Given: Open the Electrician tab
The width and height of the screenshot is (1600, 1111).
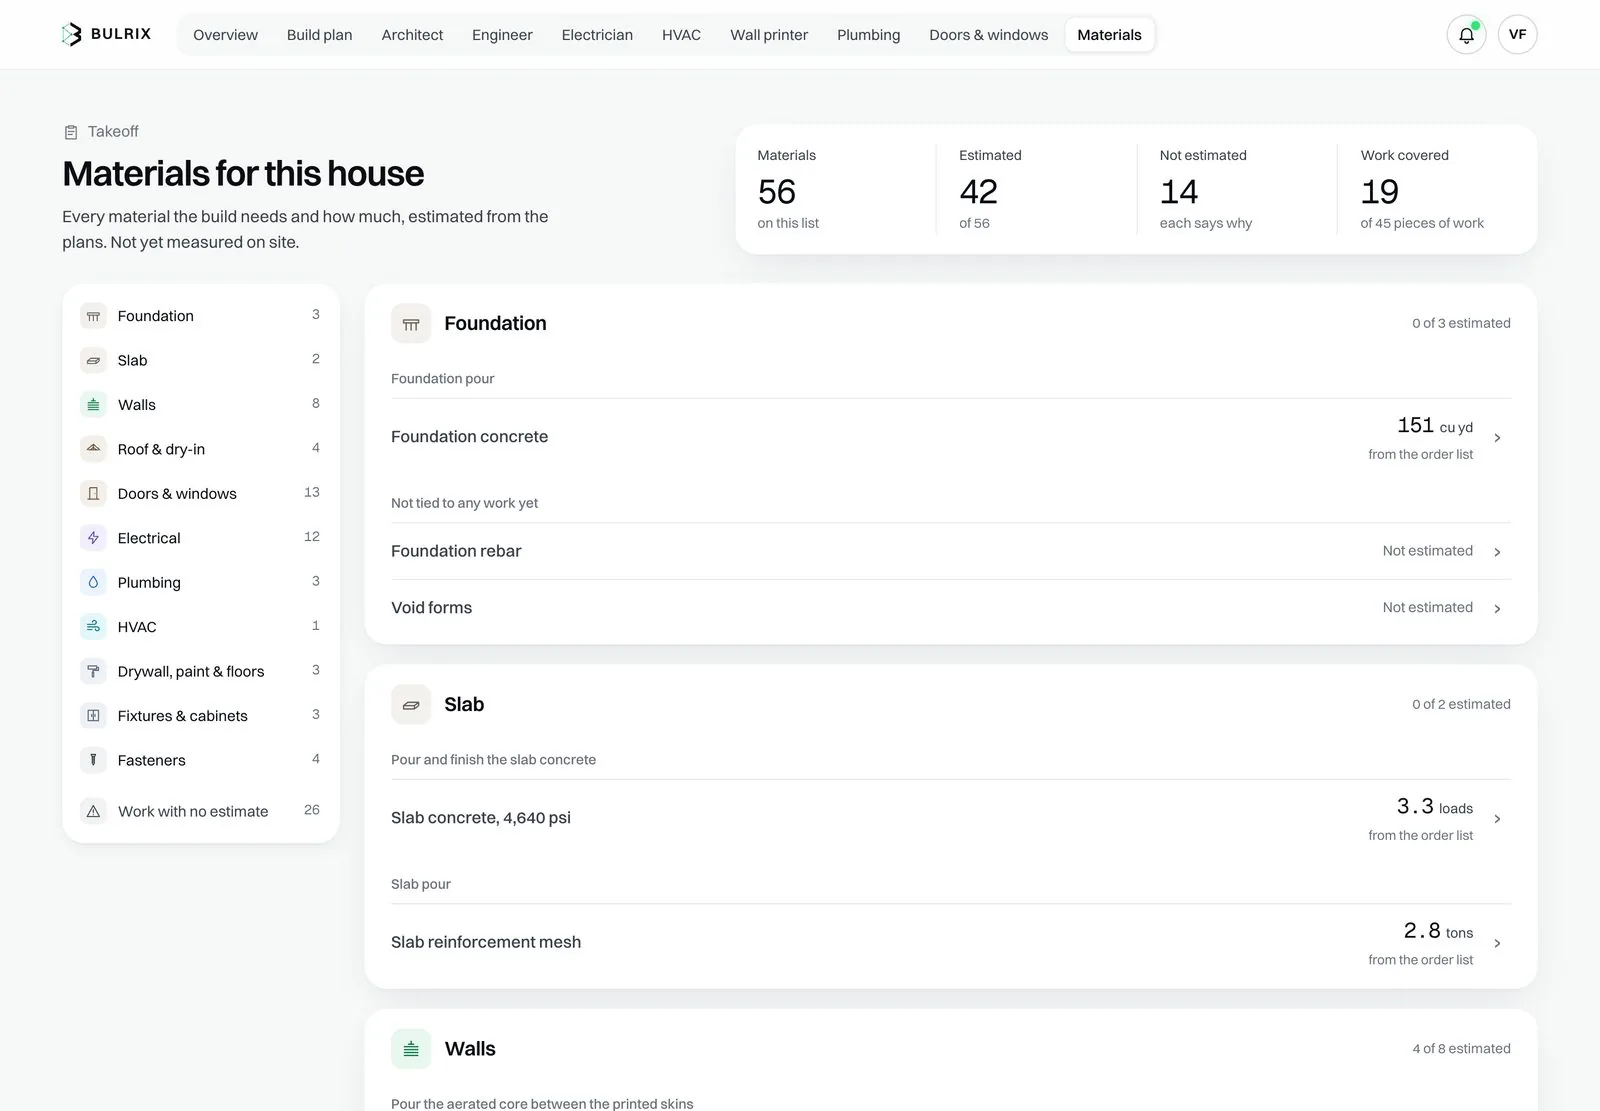Looking at the screenshot, I should (x=597, y=35).
